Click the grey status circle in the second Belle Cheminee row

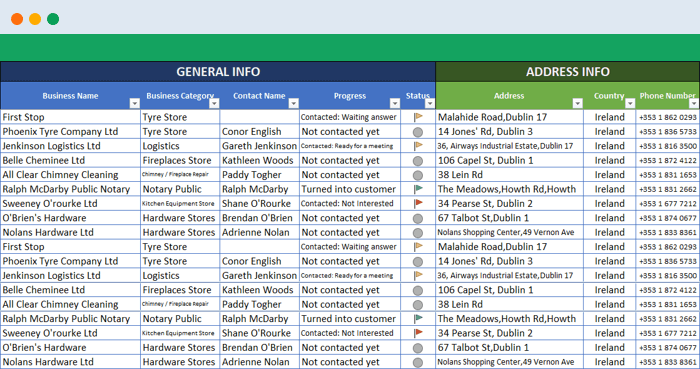pyautogui.click(x=418, y=290)
